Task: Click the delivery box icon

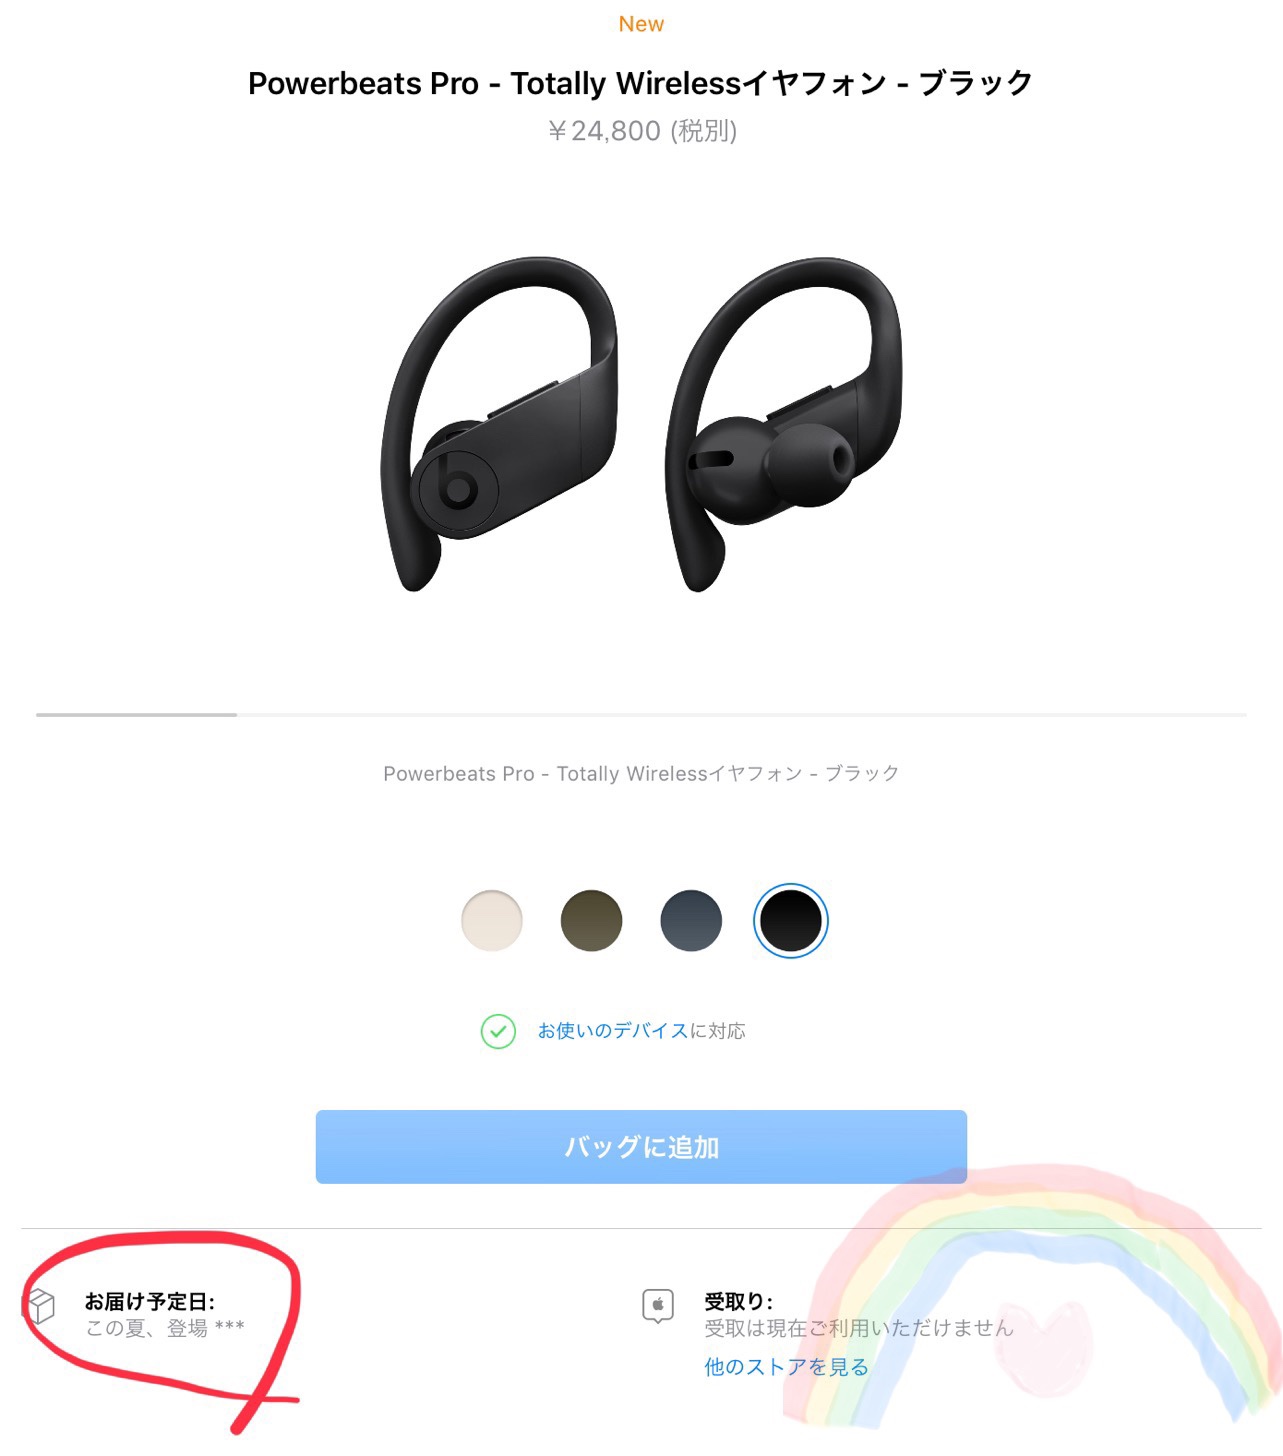Action: coord(40,1306)
